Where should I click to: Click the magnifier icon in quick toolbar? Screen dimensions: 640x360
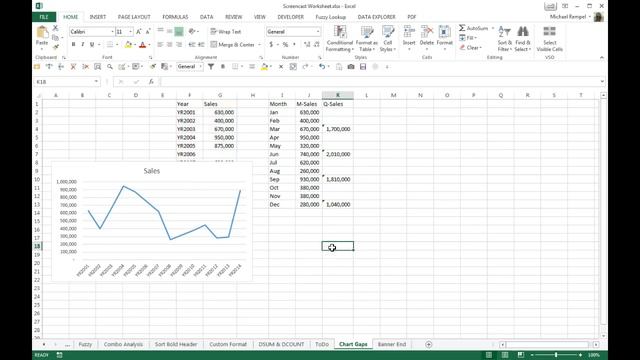pos(110,67)
